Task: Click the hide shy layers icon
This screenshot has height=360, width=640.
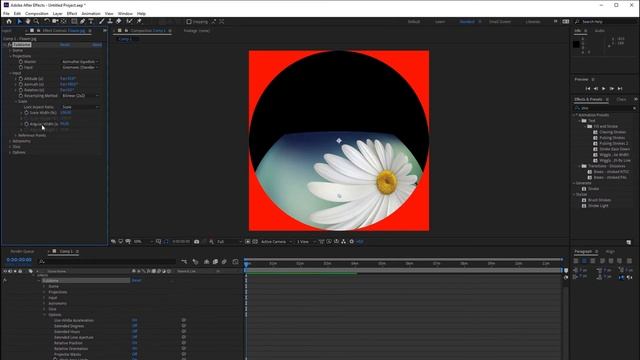Action: (207, 262)
